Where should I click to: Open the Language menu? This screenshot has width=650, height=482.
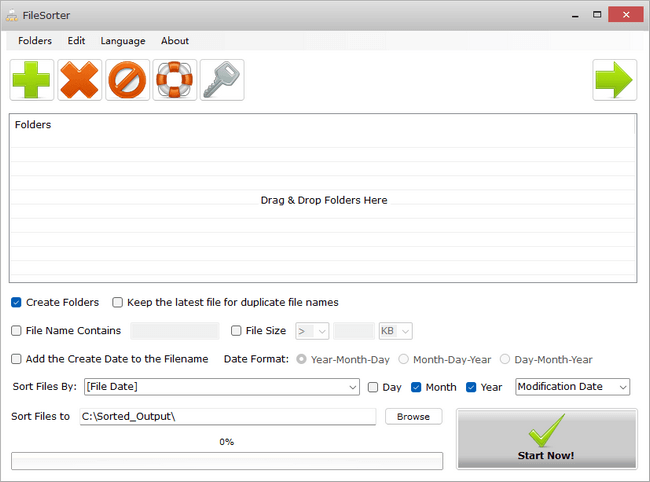123,41
